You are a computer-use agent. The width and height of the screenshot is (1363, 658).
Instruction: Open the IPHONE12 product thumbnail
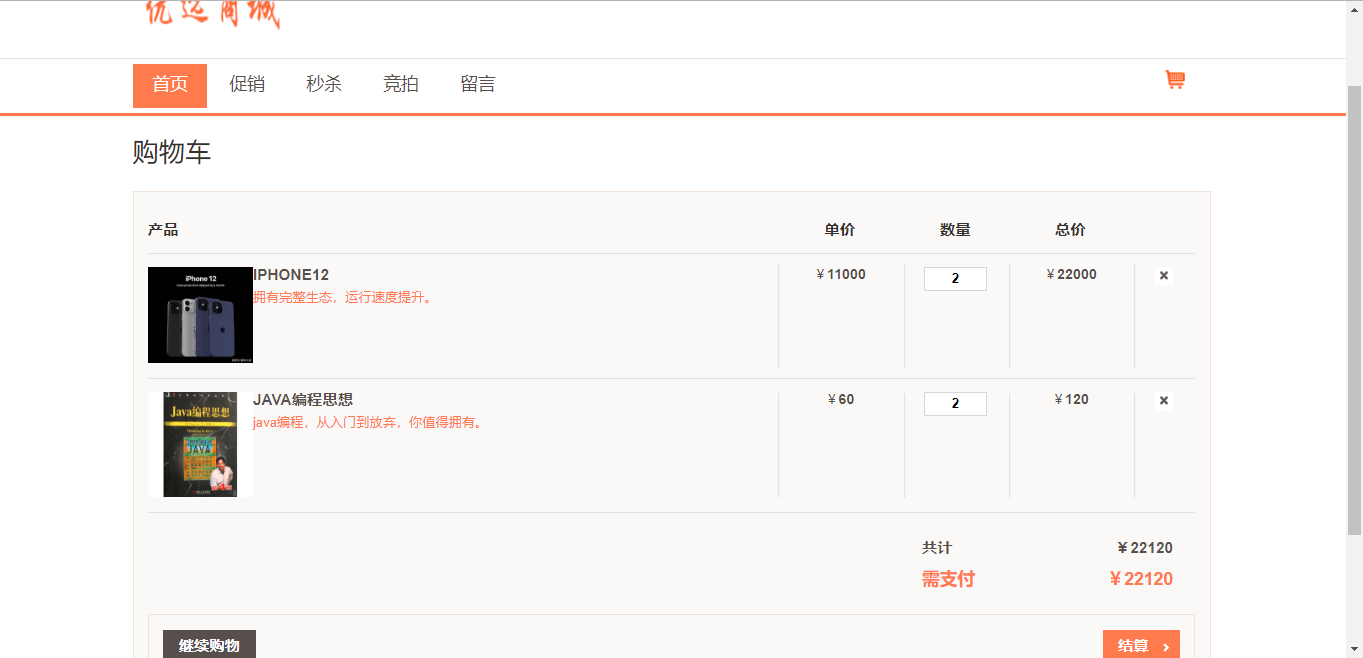click(200, 315)
